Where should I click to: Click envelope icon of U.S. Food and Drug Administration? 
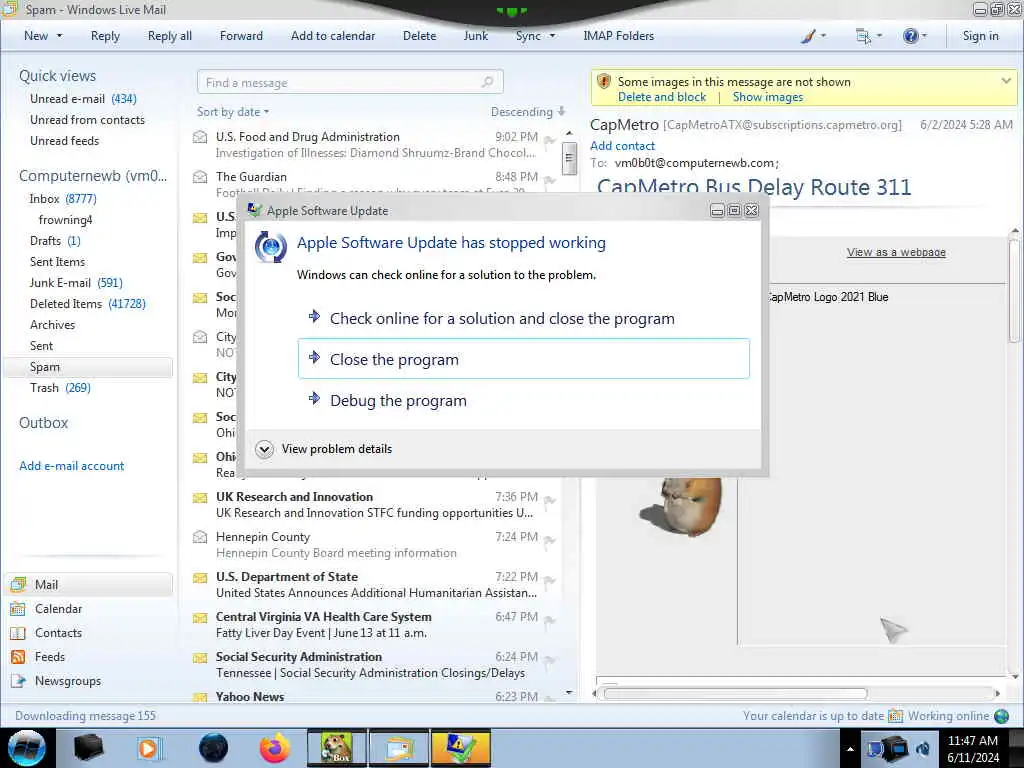pos(200,137)
